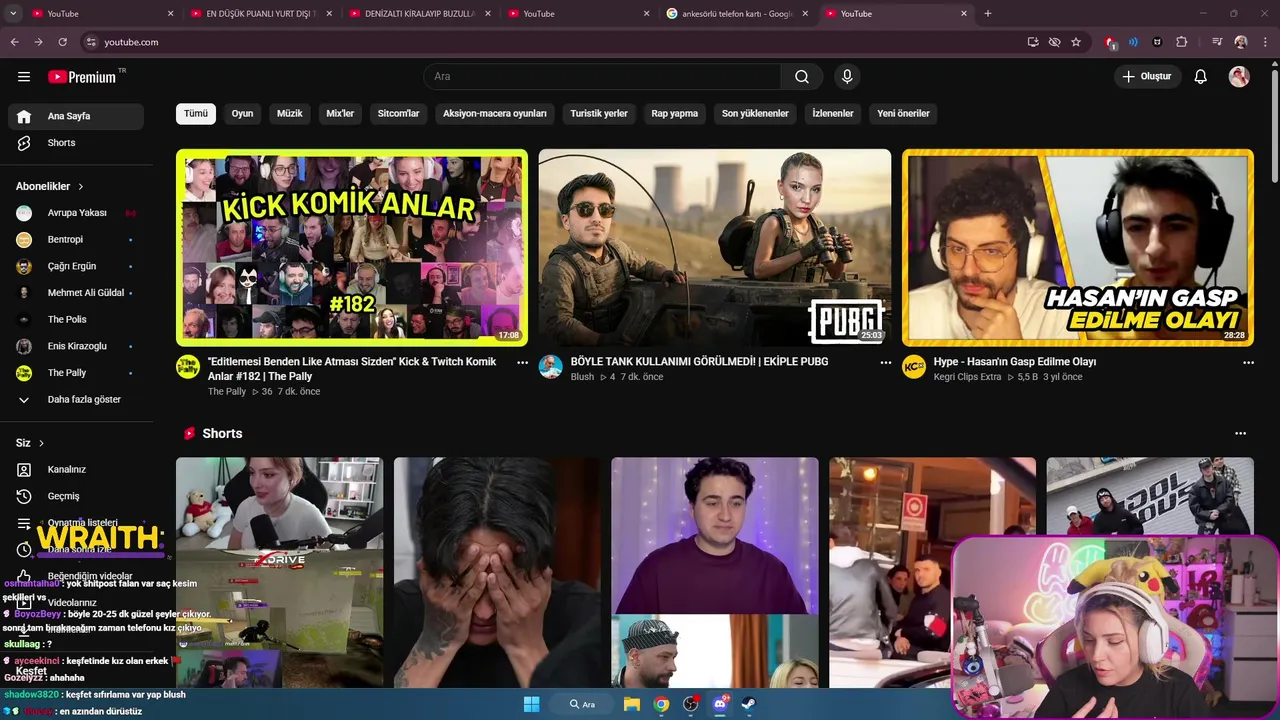
Task: Open Hype - Hasan'ın Gasp Edilme Olayı title
Action: point(1014,362)
